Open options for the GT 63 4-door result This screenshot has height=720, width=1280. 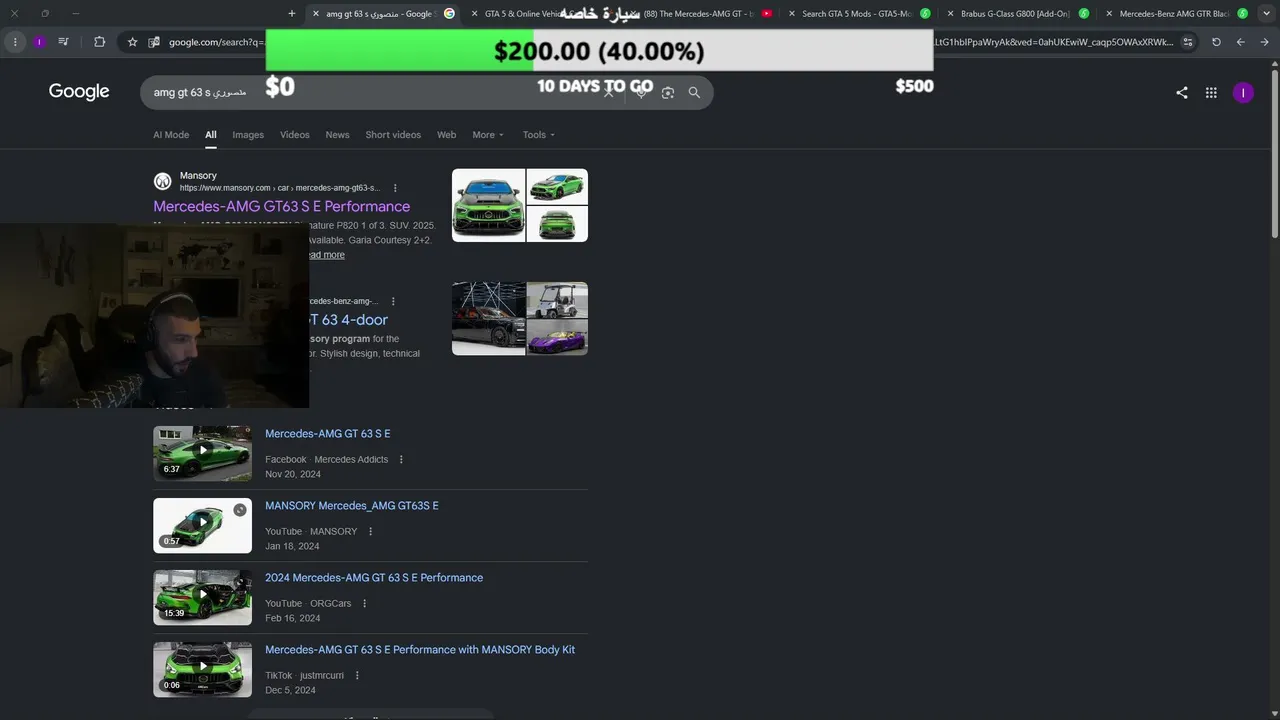(393, 301)
